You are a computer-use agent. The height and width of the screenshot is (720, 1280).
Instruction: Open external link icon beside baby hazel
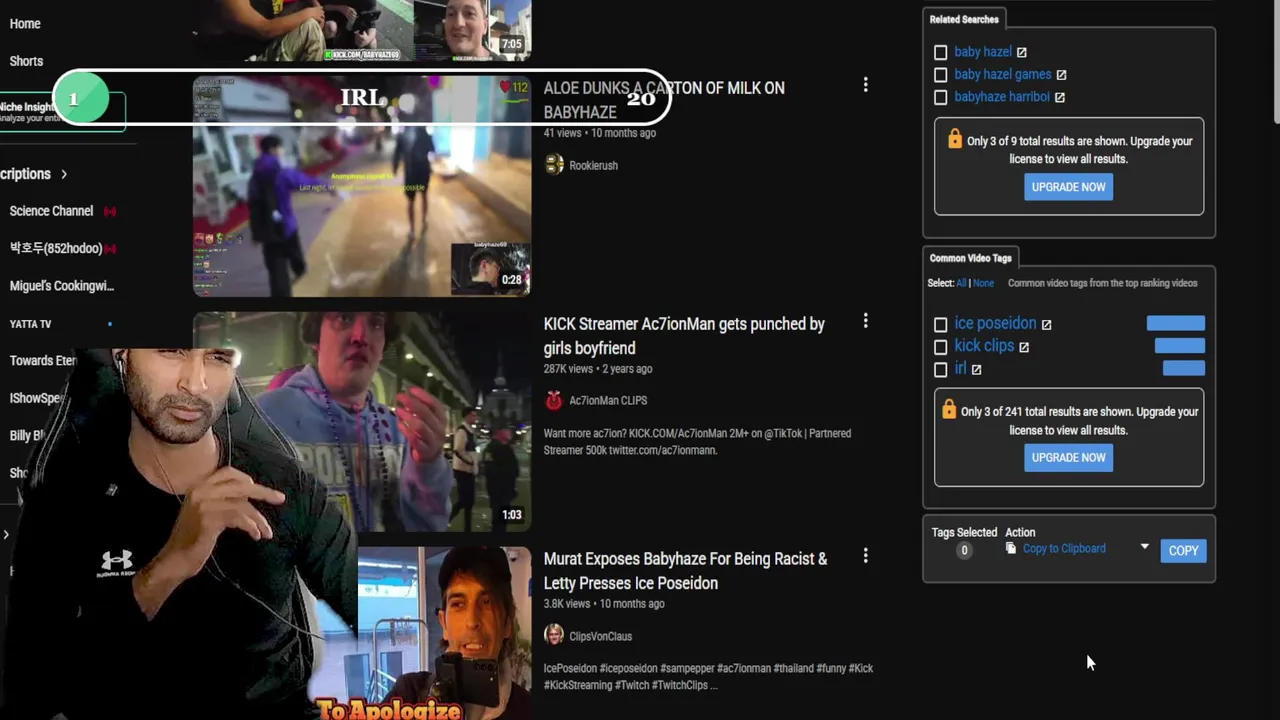point(1021,52)
